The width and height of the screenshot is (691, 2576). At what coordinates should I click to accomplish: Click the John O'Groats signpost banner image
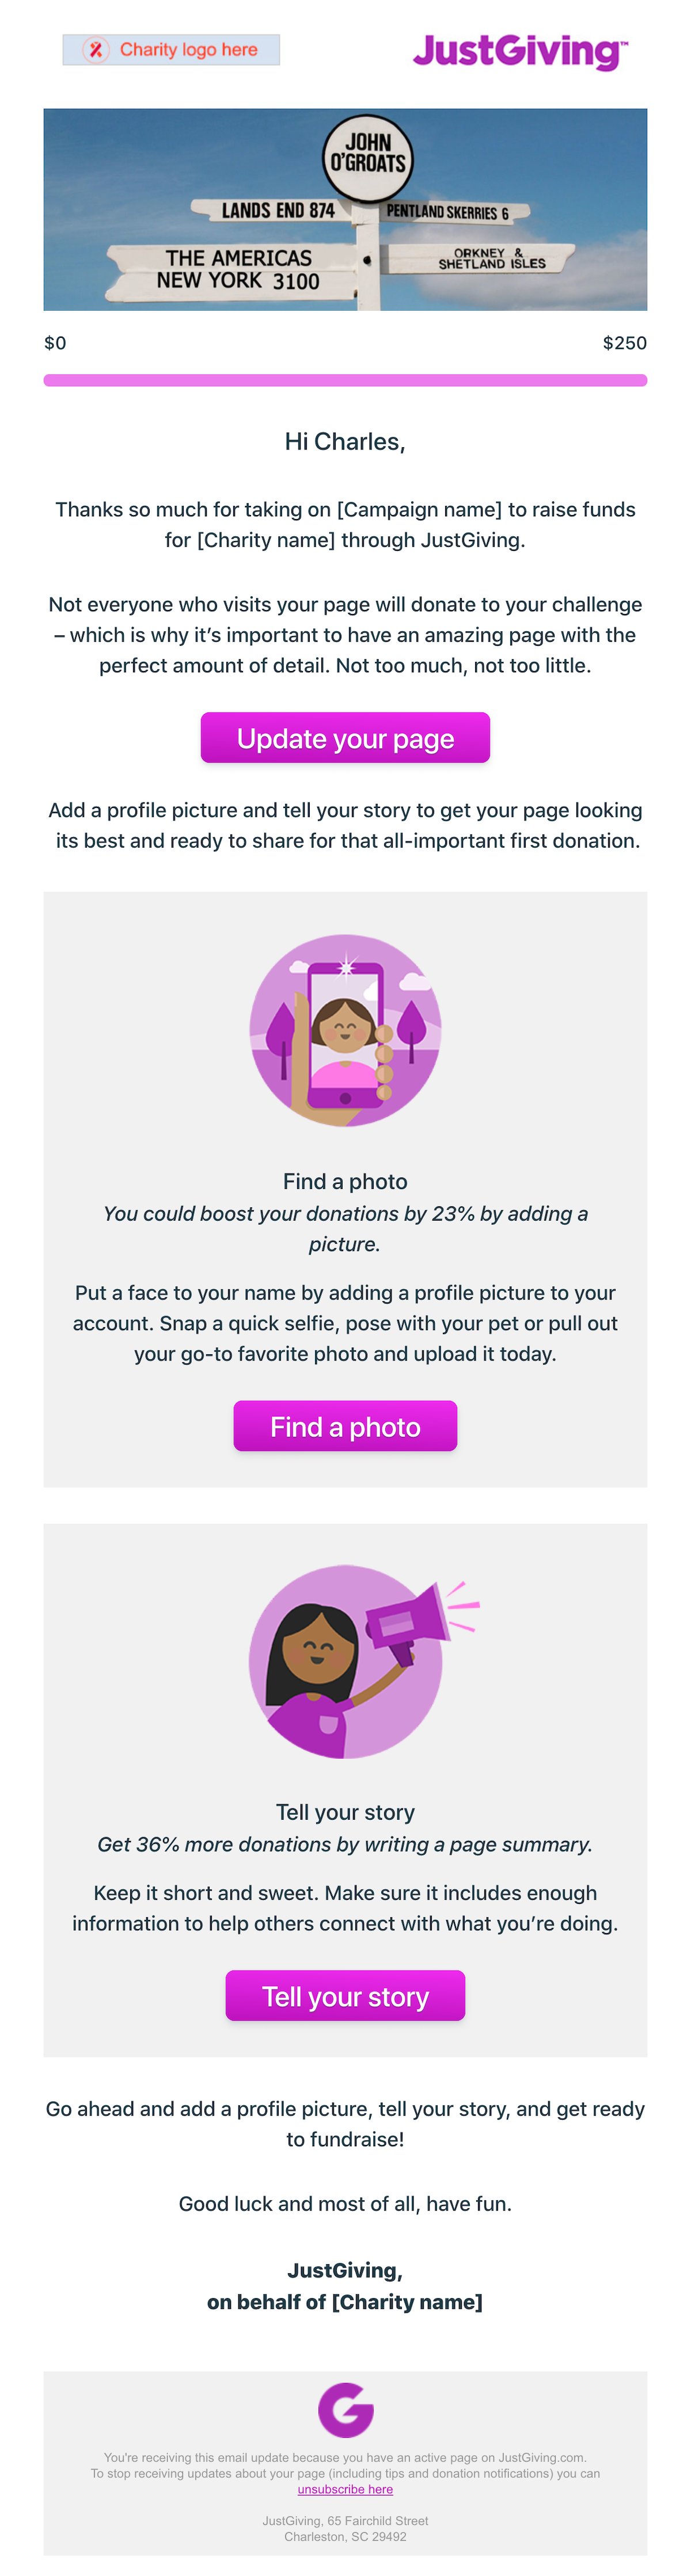pos(345,209)
